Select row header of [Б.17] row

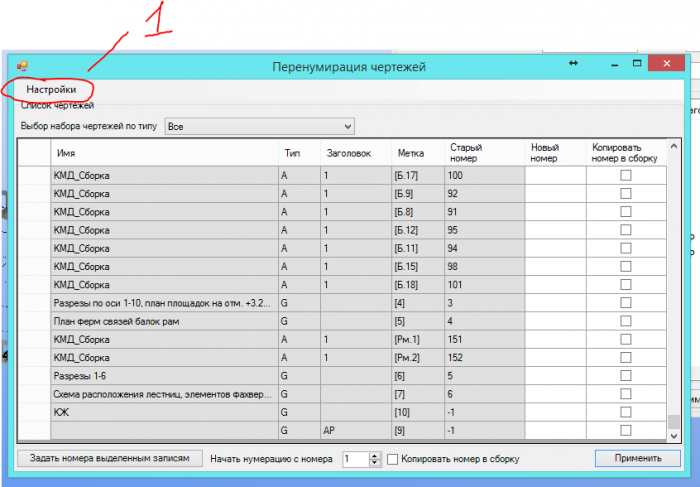[x=34, y=175]
